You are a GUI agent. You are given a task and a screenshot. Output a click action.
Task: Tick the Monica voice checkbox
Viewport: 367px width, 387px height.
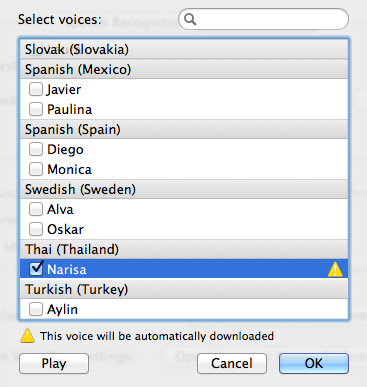36,169
